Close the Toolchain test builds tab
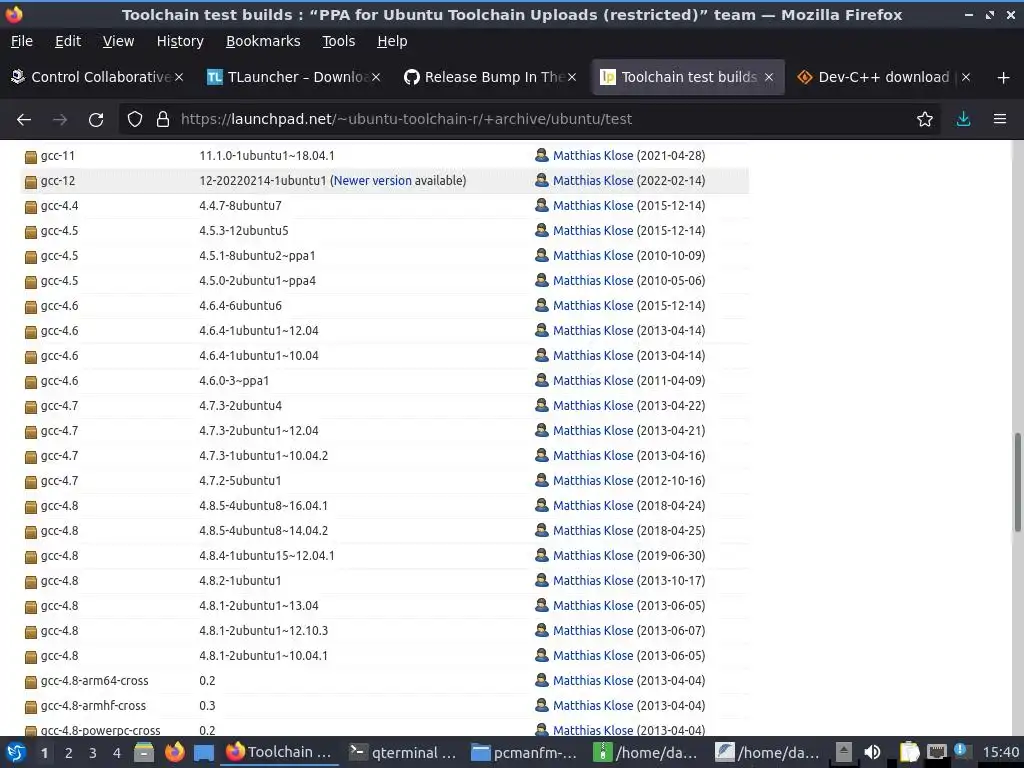 769,77
